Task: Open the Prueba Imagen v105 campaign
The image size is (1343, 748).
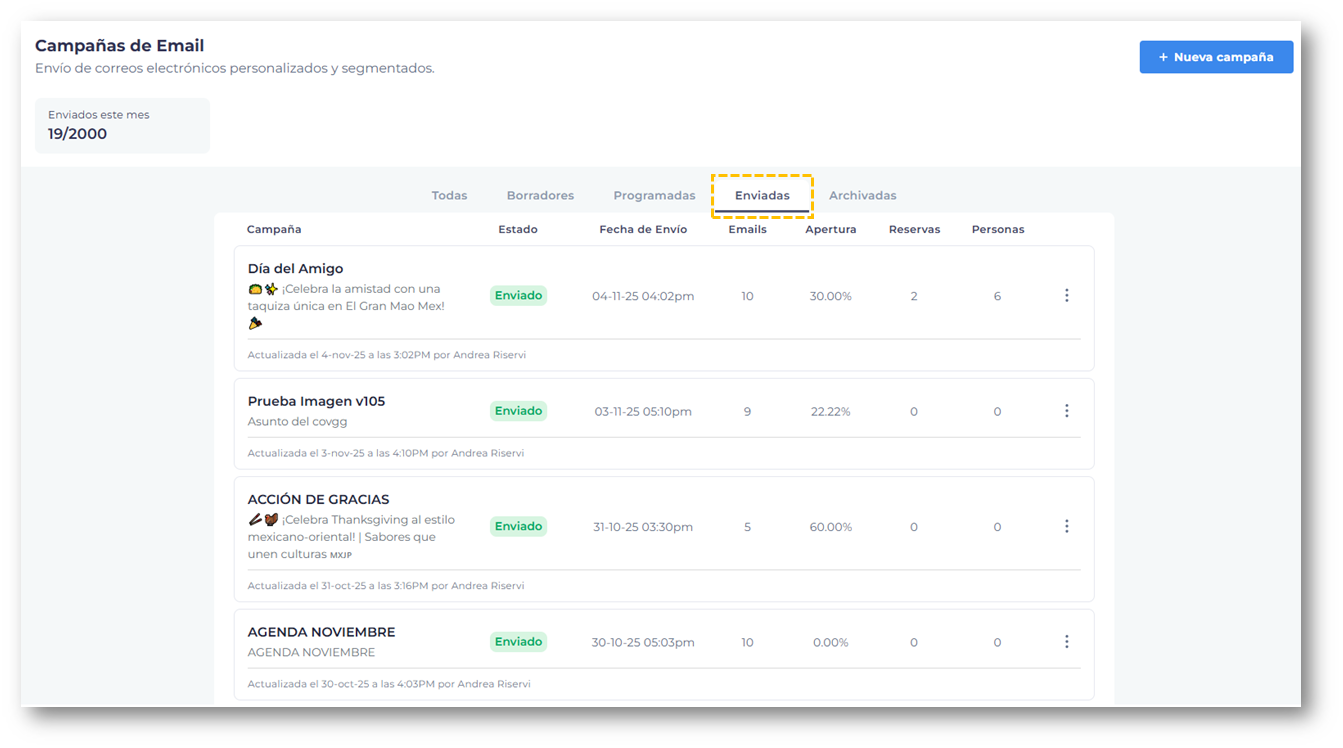Action: click(x=316, y=402)
